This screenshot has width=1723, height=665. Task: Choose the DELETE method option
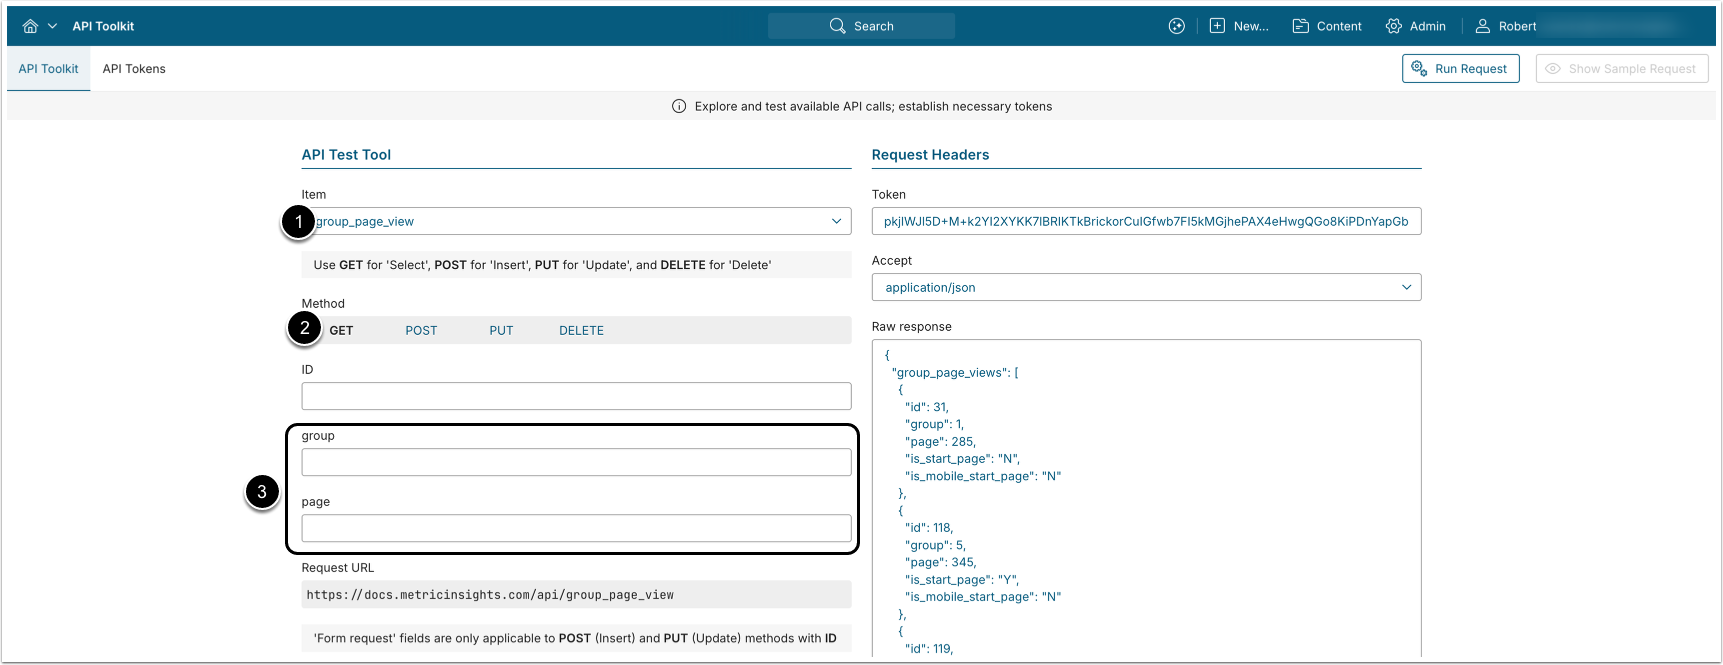pyautogui.click(x=581, y=330)
